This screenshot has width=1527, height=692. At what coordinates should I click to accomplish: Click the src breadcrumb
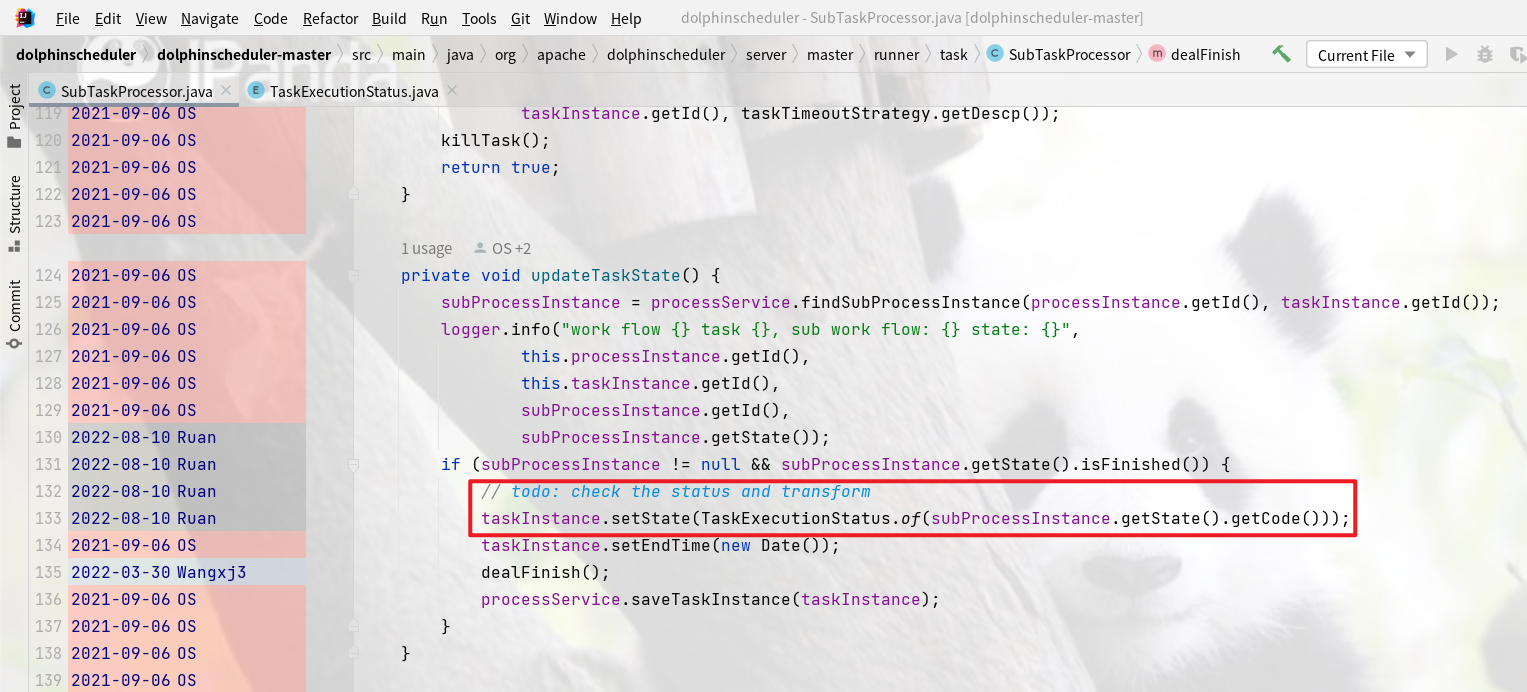361,54
